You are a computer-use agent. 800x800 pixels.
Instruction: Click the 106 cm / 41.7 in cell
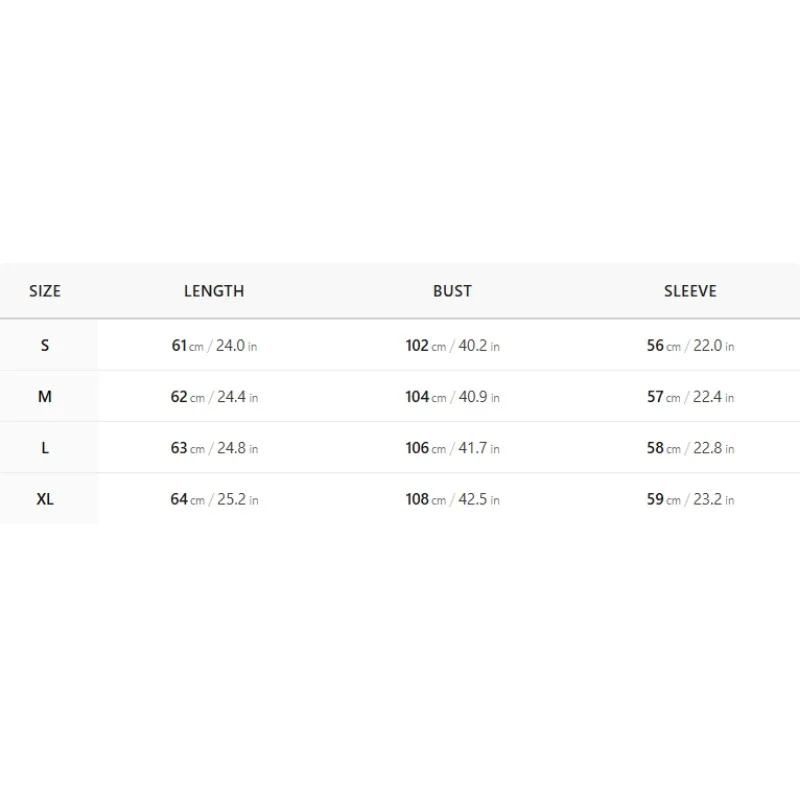(453, 448)
